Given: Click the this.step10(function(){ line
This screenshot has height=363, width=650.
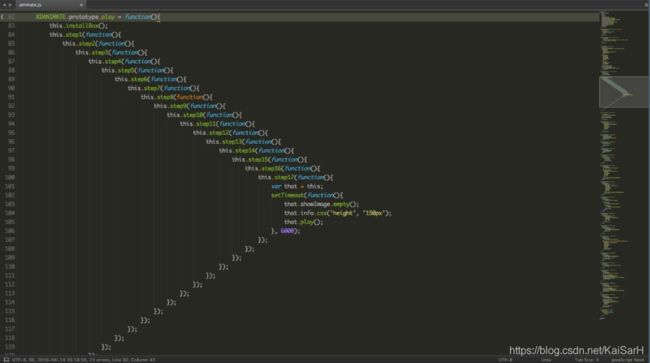Looking at the screenshot, I should [x=204, y=115].
